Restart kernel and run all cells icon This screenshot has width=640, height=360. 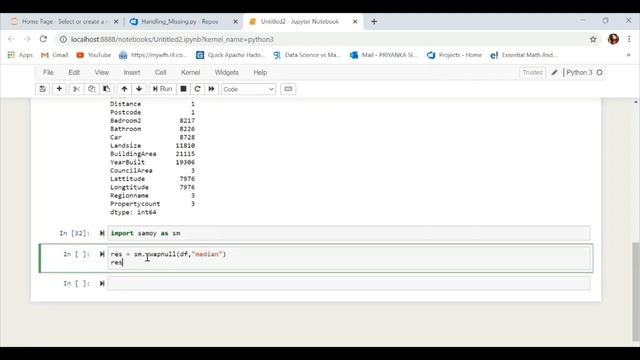tap(211, 89)
